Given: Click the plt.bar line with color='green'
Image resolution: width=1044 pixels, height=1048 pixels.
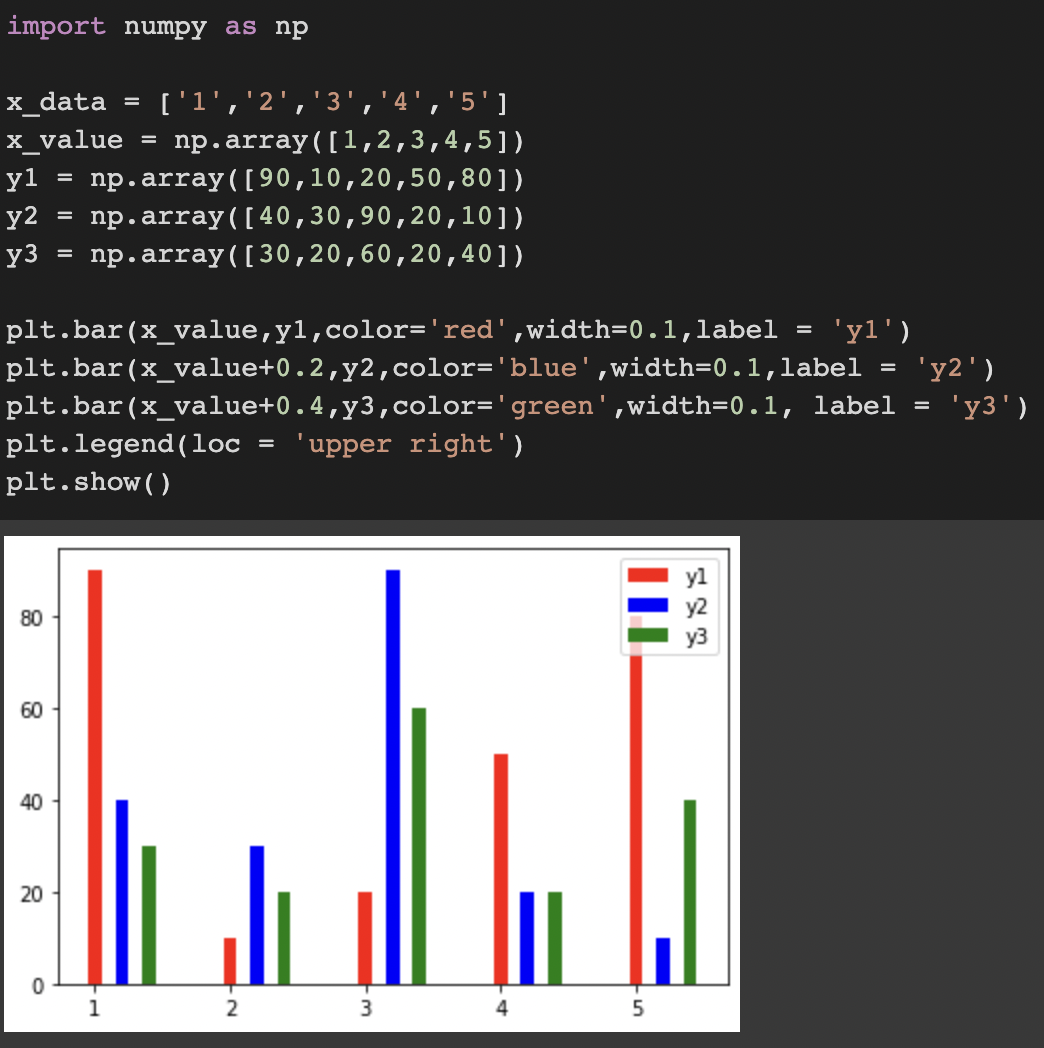Looking at the screenshot, I should click(517, 406).
